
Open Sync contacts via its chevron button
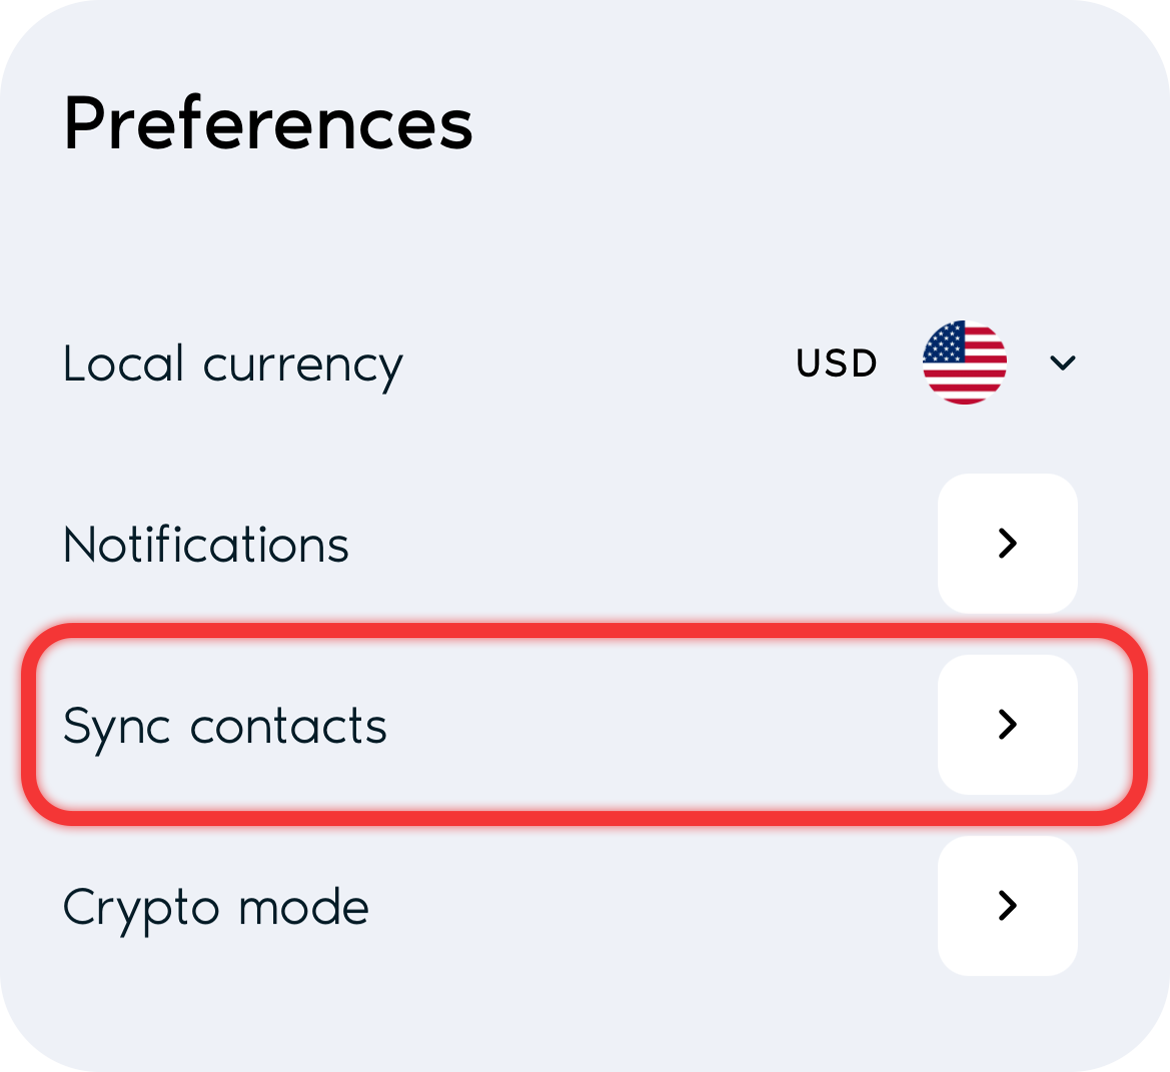1007,724
